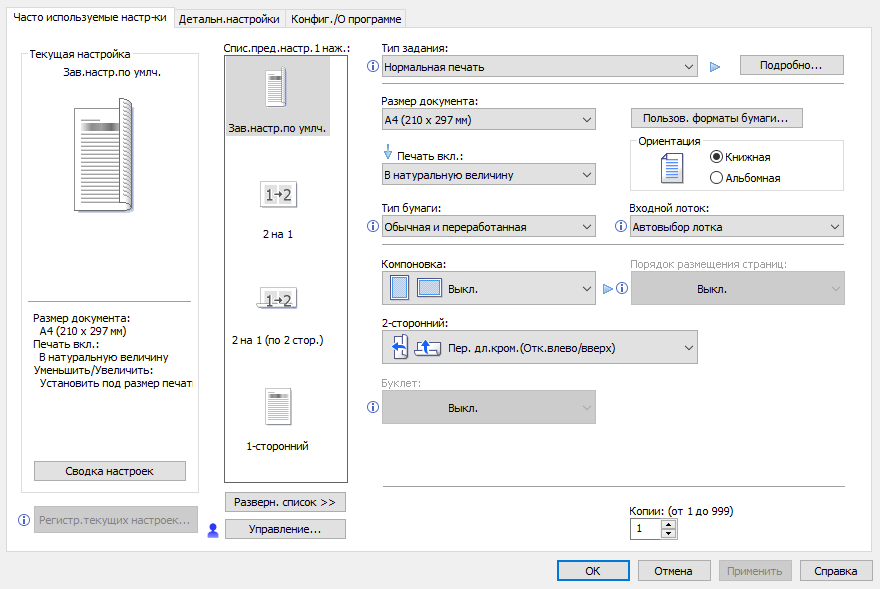Click the Копии number input field
Screen dimensions: 880x589
click(x=645, y=528)
